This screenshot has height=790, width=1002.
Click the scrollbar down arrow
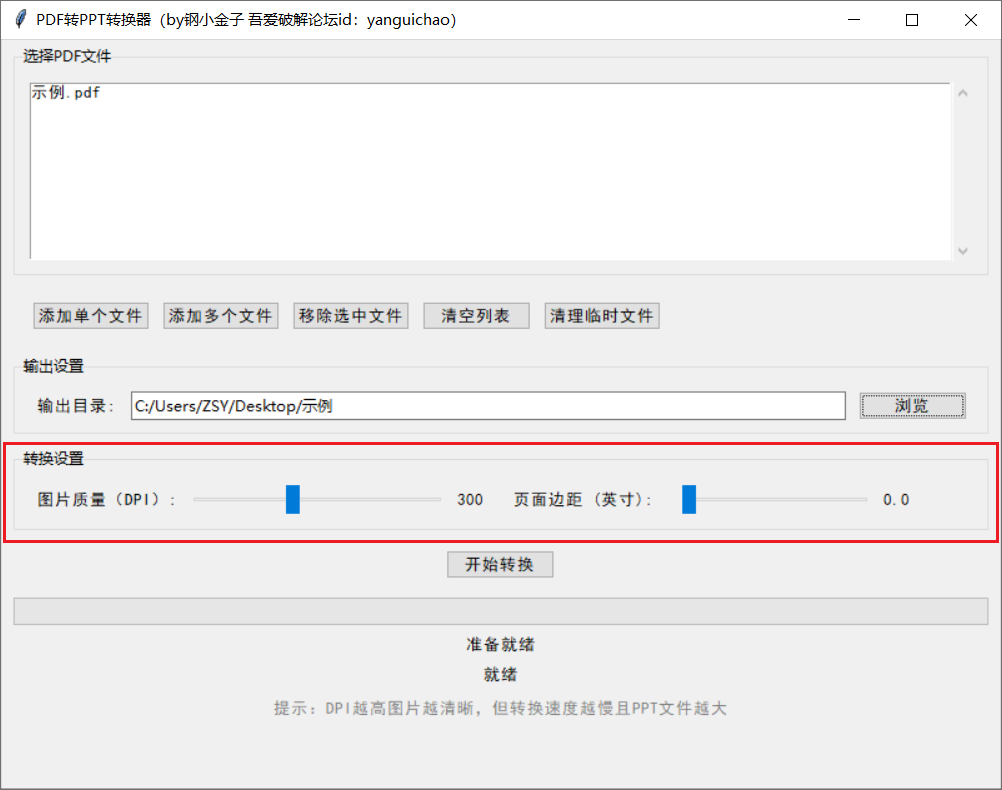click(x=962, y=251)
